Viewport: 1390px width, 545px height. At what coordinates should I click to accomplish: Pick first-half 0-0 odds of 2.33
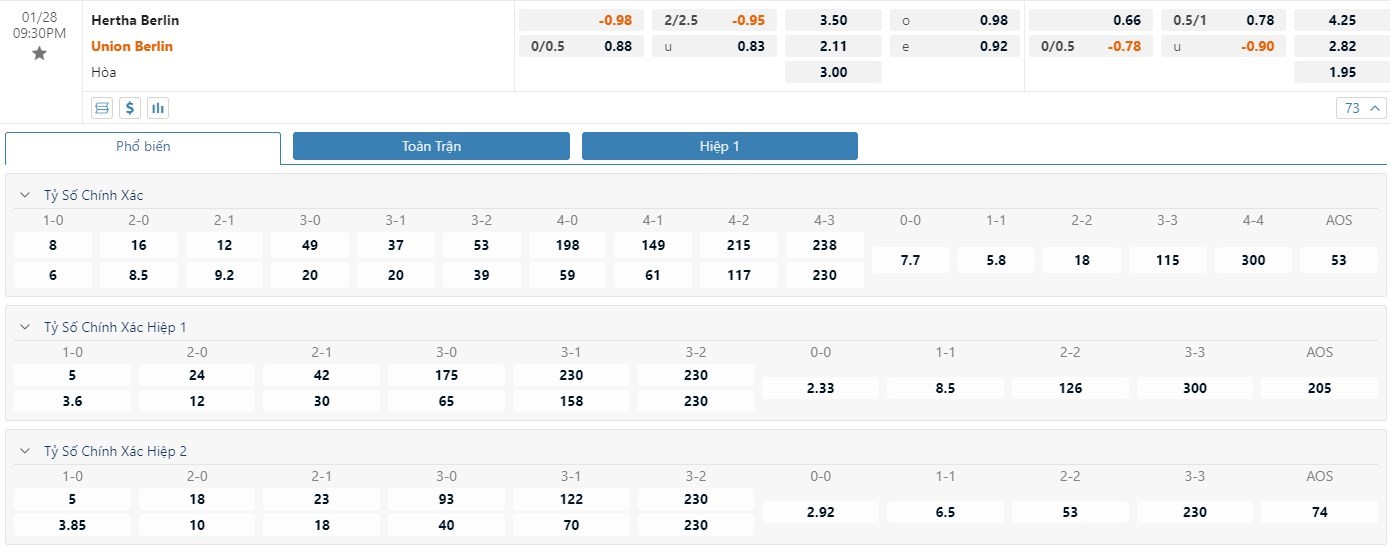[x=820, y=388]
